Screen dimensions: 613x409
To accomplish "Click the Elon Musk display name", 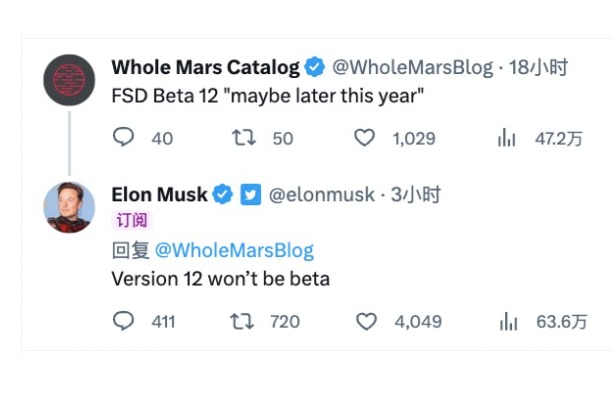I will click(159, 194).
